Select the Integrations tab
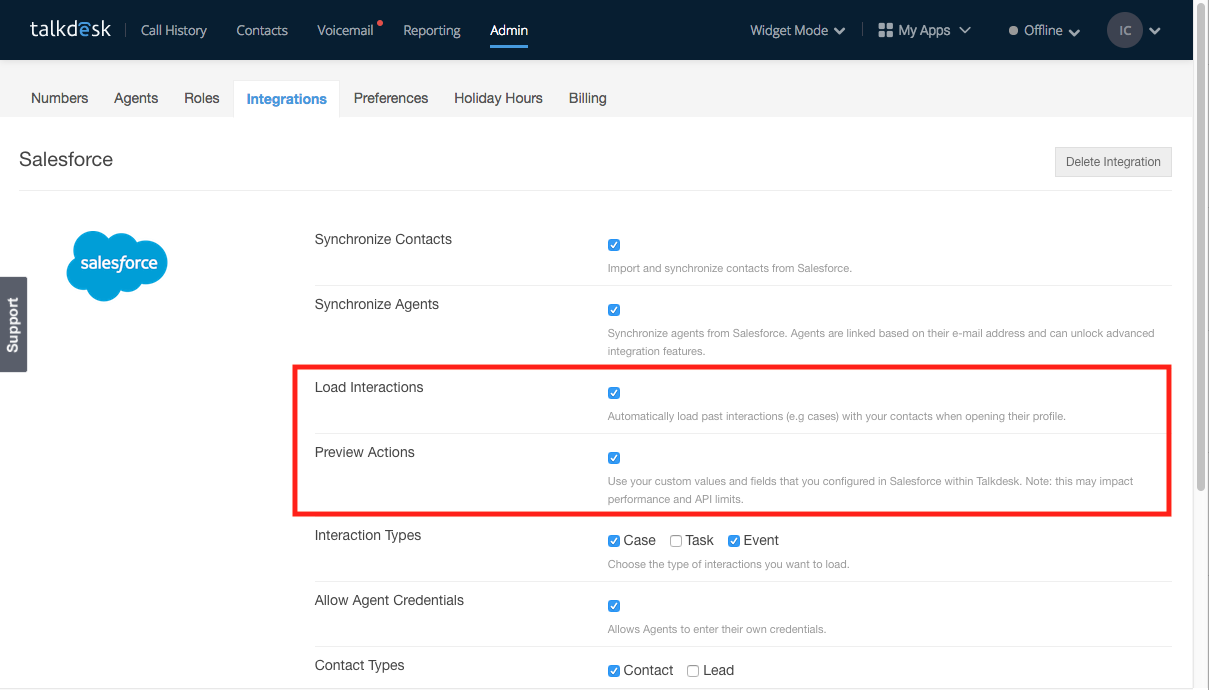The image size is (1209, 690). click(x=287, y=99)
